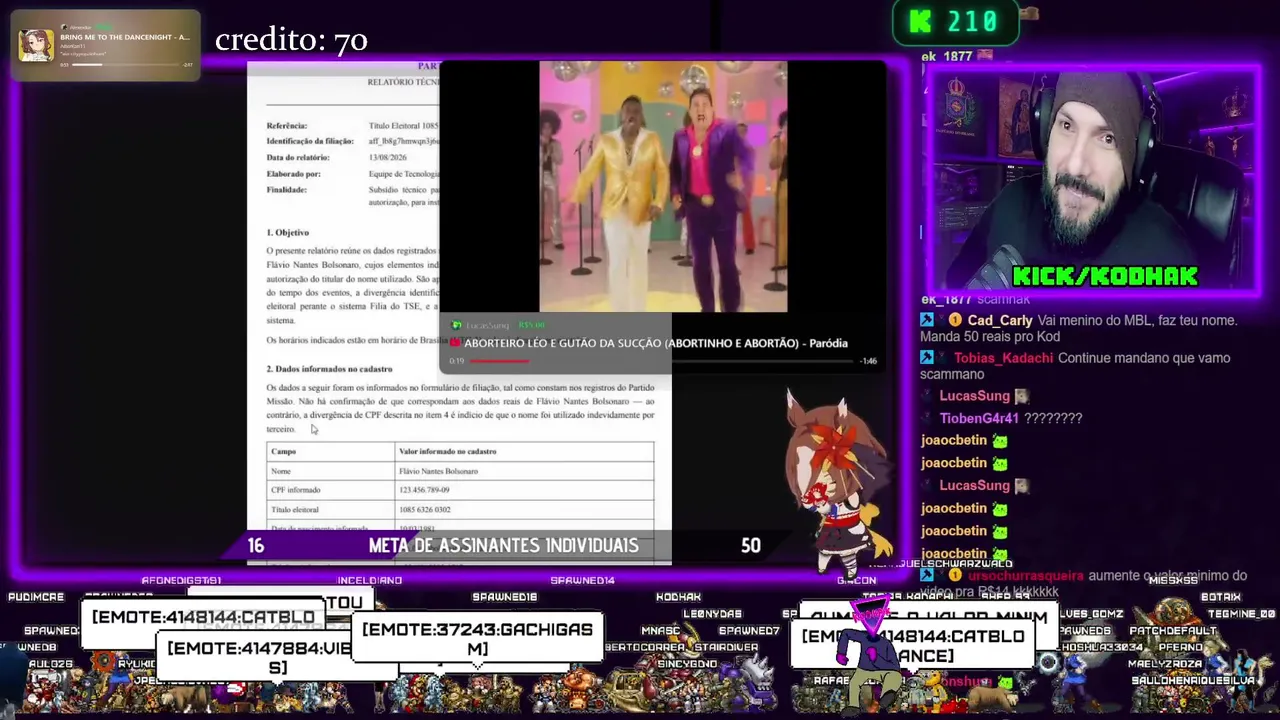Open Cad_Carly's chat username

[x=999, y=320]
